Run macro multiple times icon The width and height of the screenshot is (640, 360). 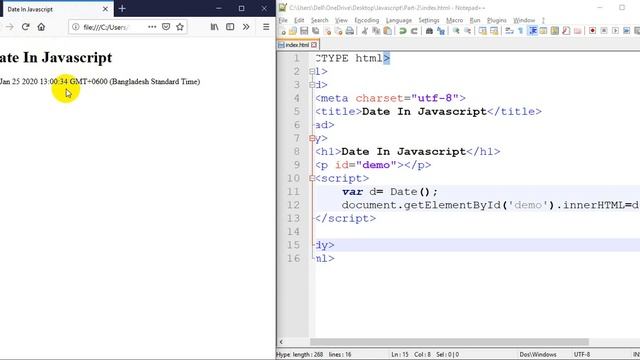click(x=627, y=31)
